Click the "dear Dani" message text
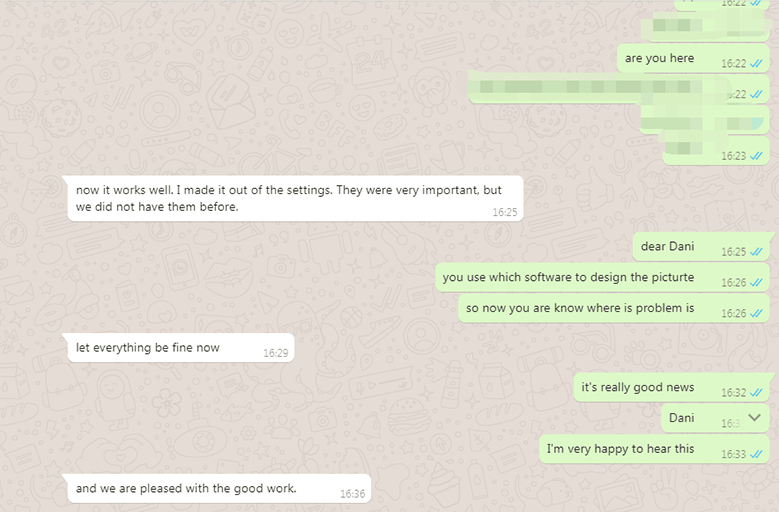Screen dimensions: 779x512 pyautogui.click(x=668, y=247)
